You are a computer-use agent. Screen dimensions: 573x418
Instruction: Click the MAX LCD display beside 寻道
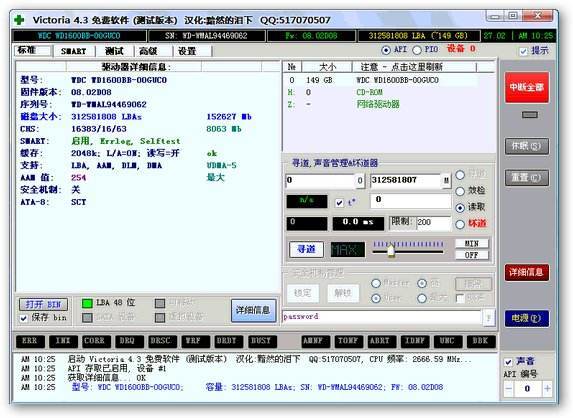pos(348,250)
